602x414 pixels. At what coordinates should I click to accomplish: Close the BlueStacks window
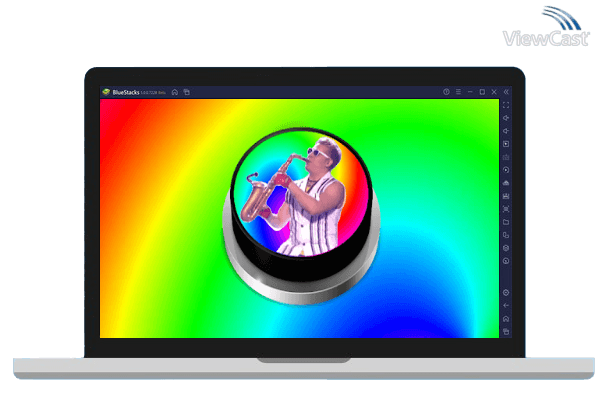(494, 92)
